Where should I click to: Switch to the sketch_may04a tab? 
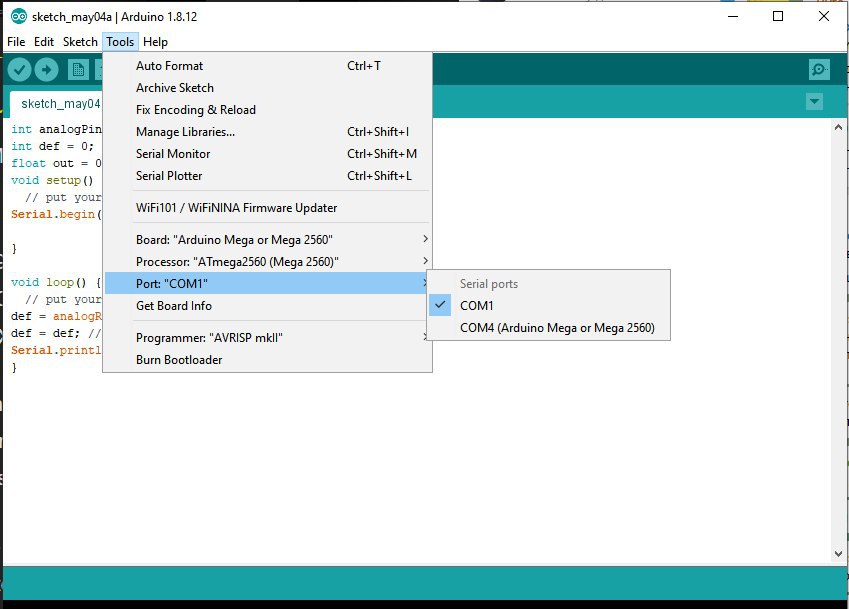point(56,104)
